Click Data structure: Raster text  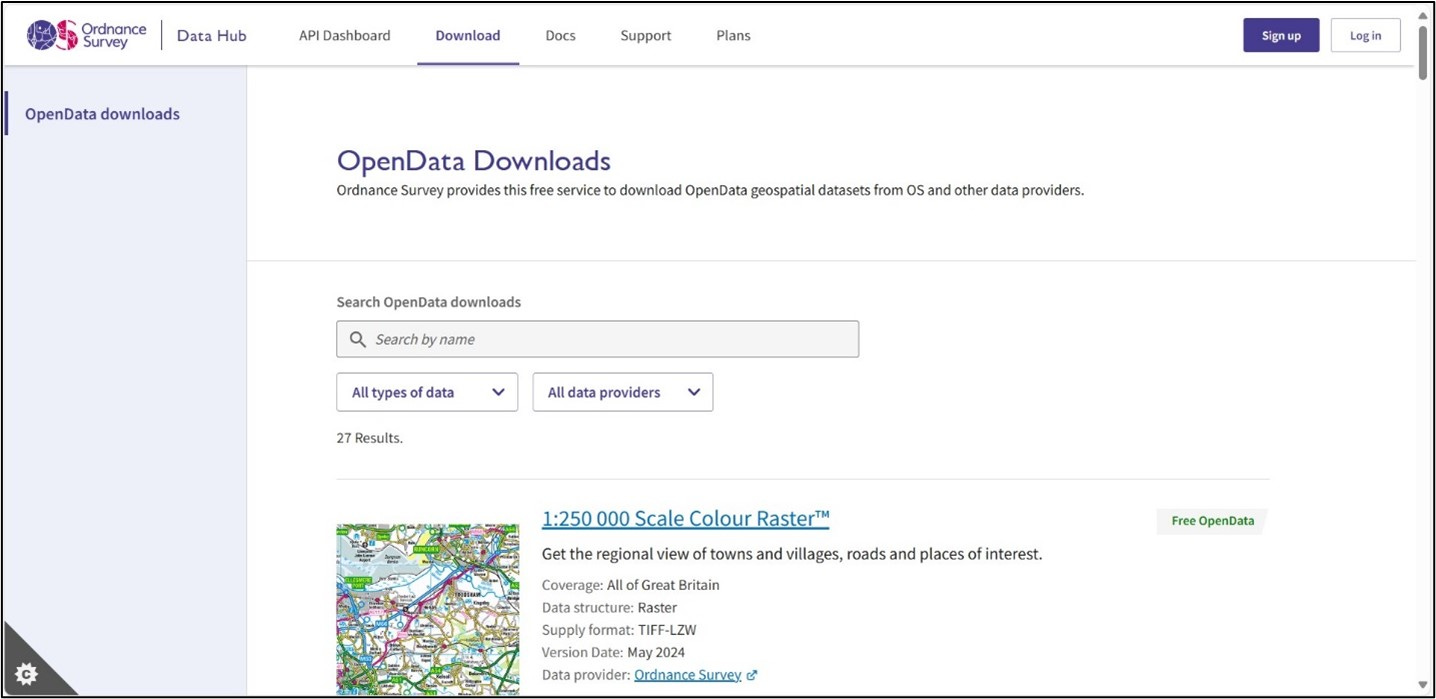[x=609, y=607]
